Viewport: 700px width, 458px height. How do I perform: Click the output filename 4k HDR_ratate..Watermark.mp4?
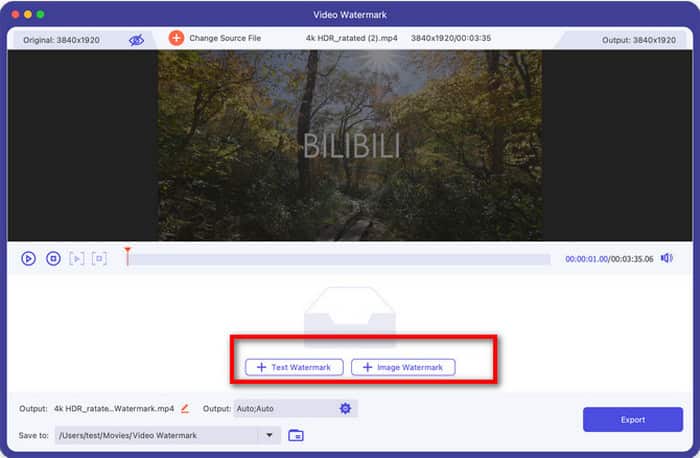(114, 408)
